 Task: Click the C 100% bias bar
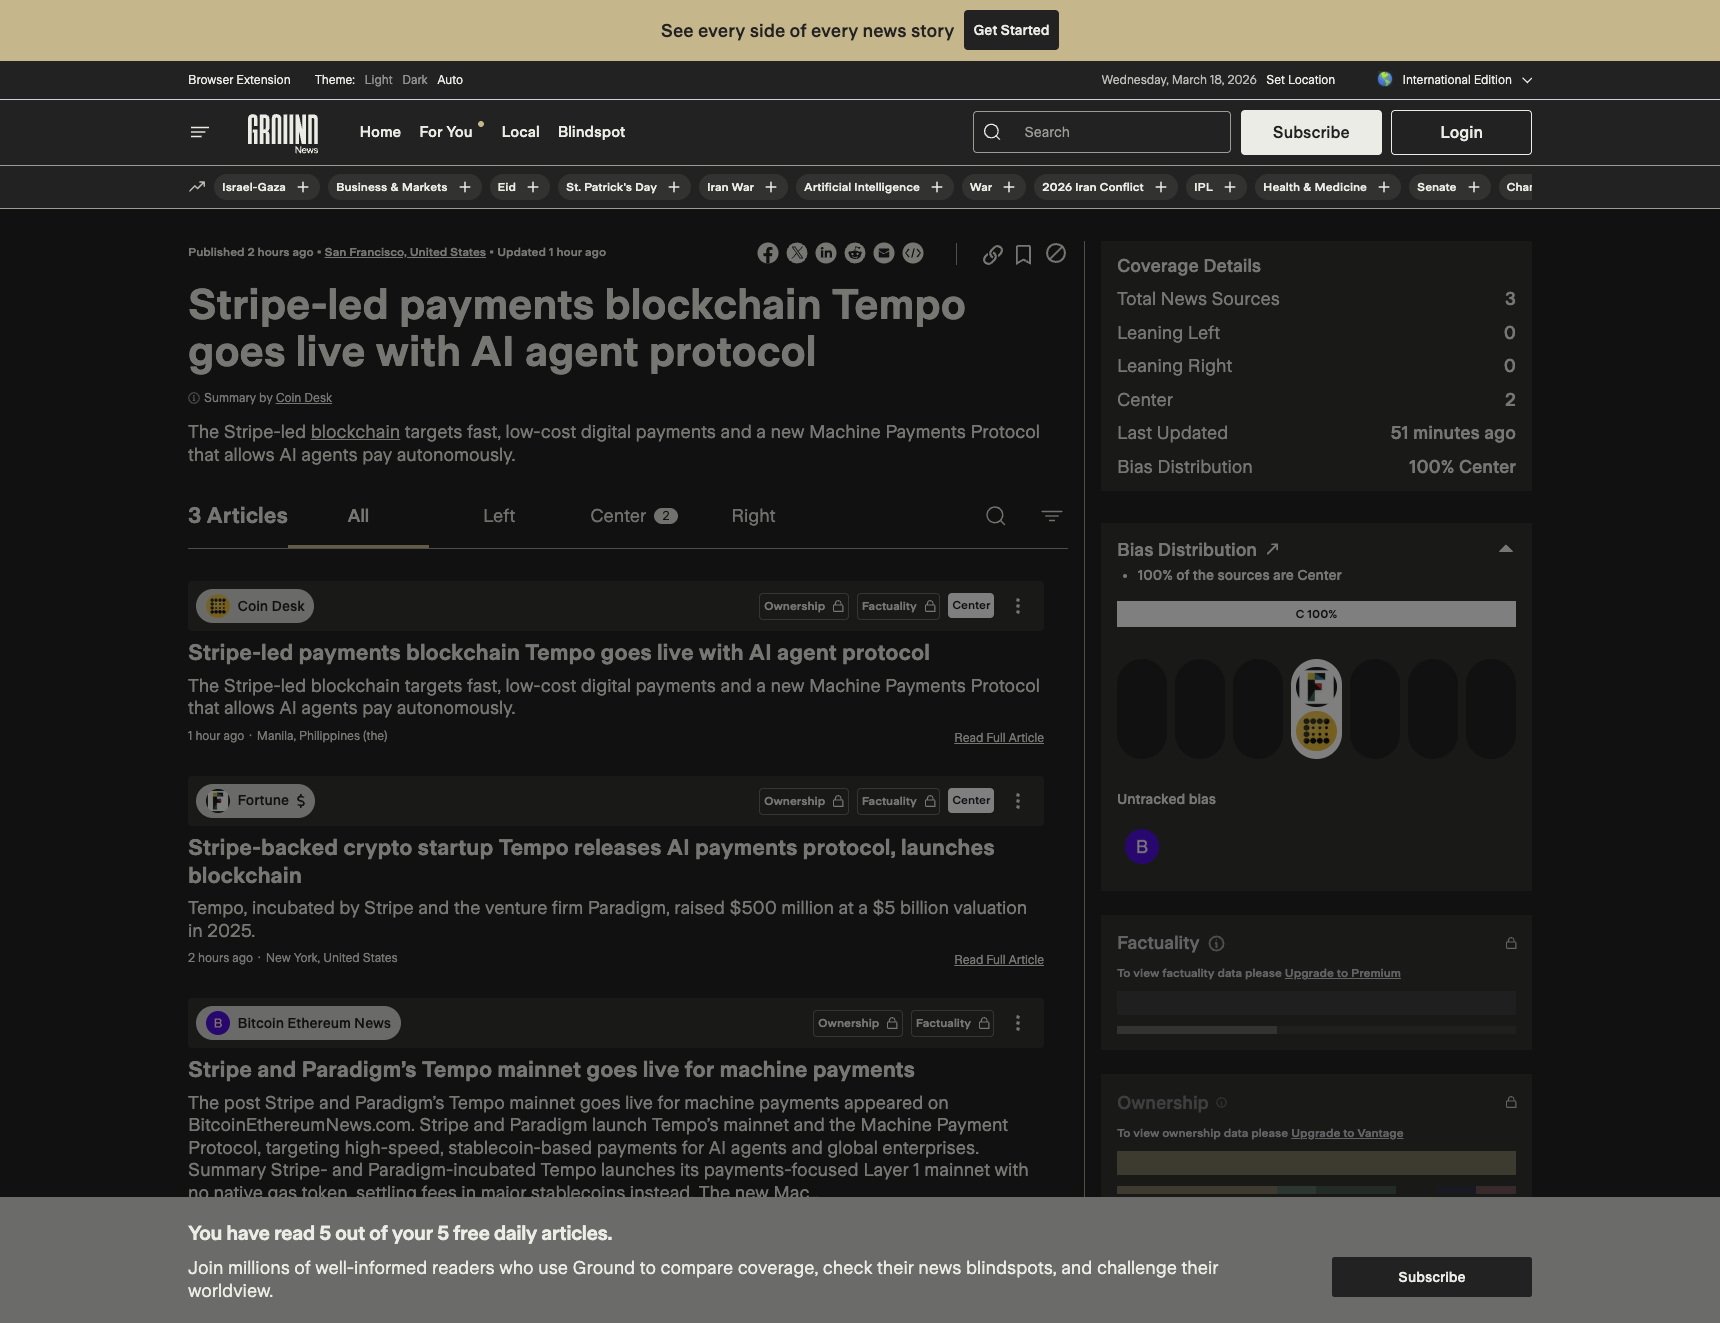1316,614
